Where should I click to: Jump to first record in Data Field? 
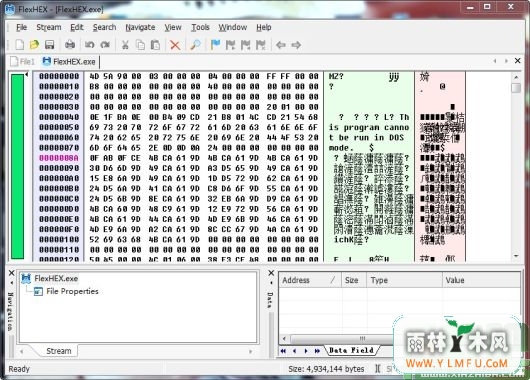pos(283,351)
